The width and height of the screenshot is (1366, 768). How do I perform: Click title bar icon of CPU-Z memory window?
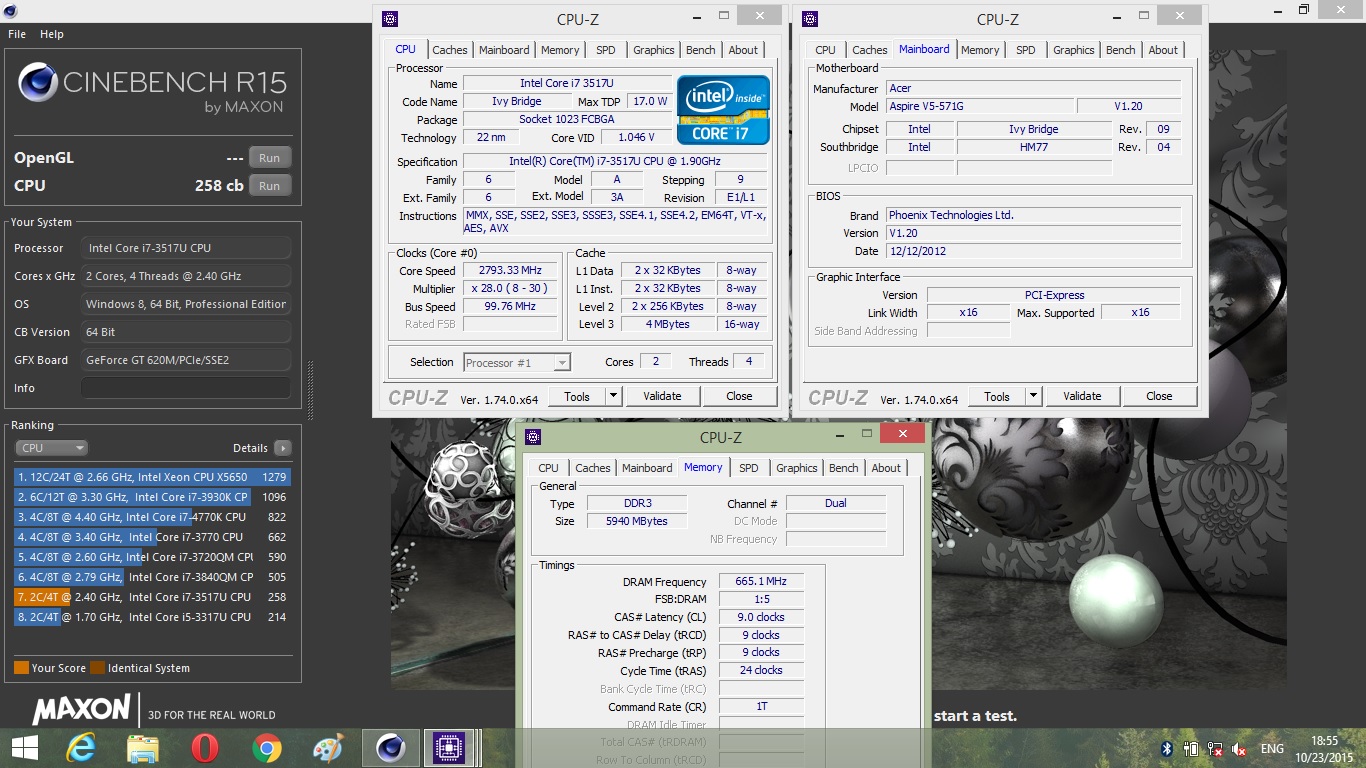click(x=533, y=437)
